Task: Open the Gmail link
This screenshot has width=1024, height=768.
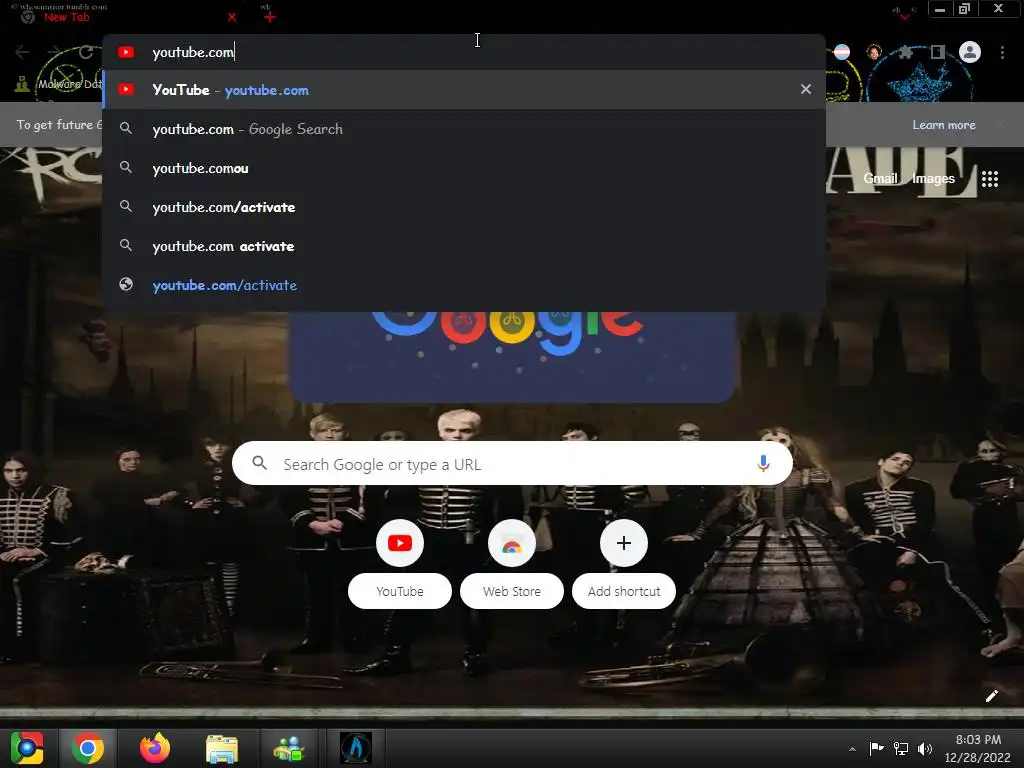Action: [880, 178]
